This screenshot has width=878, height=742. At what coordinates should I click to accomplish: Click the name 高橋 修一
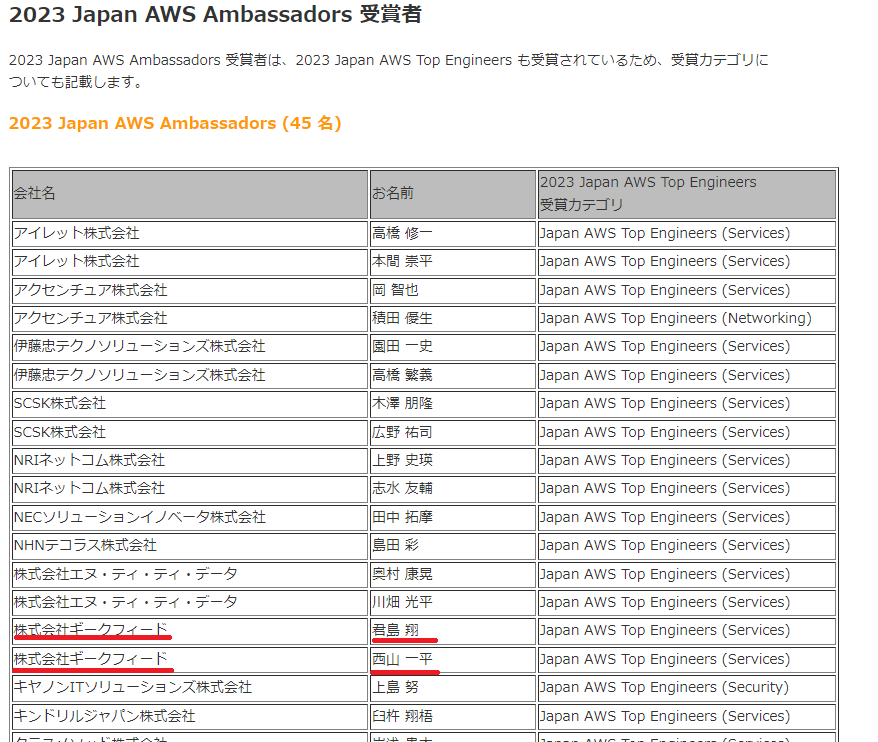(x=402, y=234)
